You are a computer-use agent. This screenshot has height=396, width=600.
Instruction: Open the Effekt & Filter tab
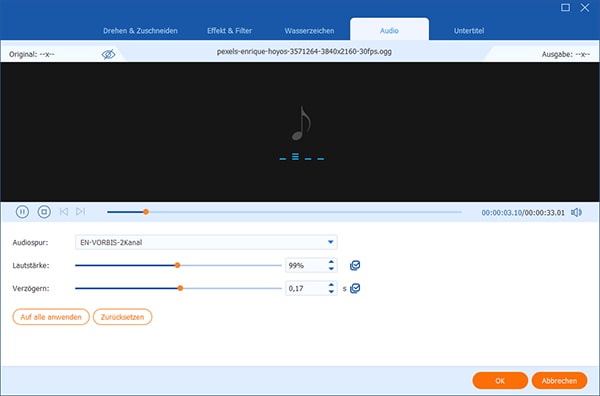pyautogui.click(x=230, y=31)
